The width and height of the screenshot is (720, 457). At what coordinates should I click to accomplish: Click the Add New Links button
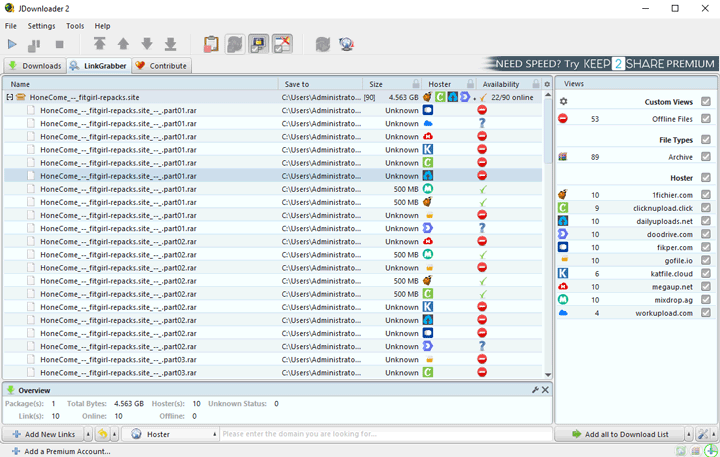43,434
